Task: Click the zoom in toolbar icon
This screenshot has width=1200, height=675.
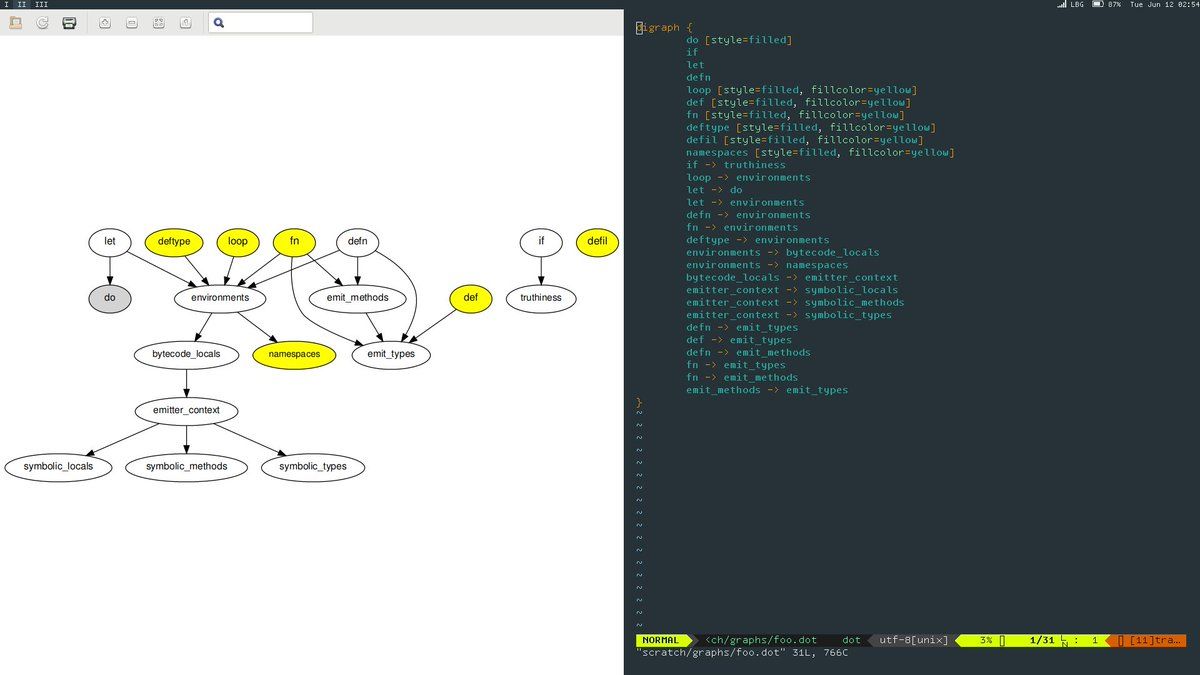Action: coord(105,22)
